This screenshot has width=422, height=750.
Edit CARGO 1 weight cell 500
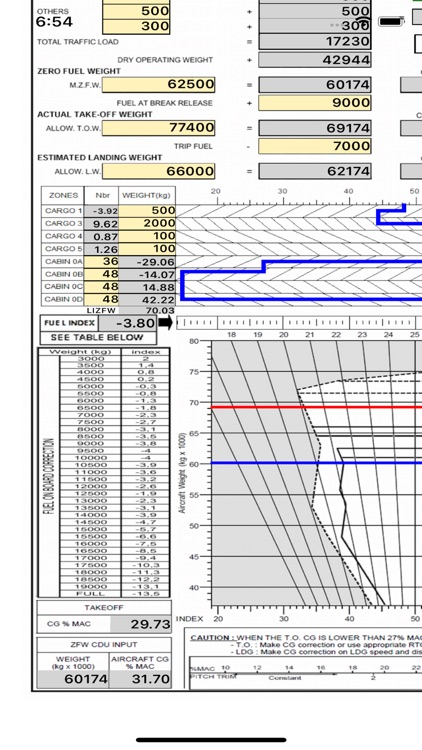(x=147, y=210)
